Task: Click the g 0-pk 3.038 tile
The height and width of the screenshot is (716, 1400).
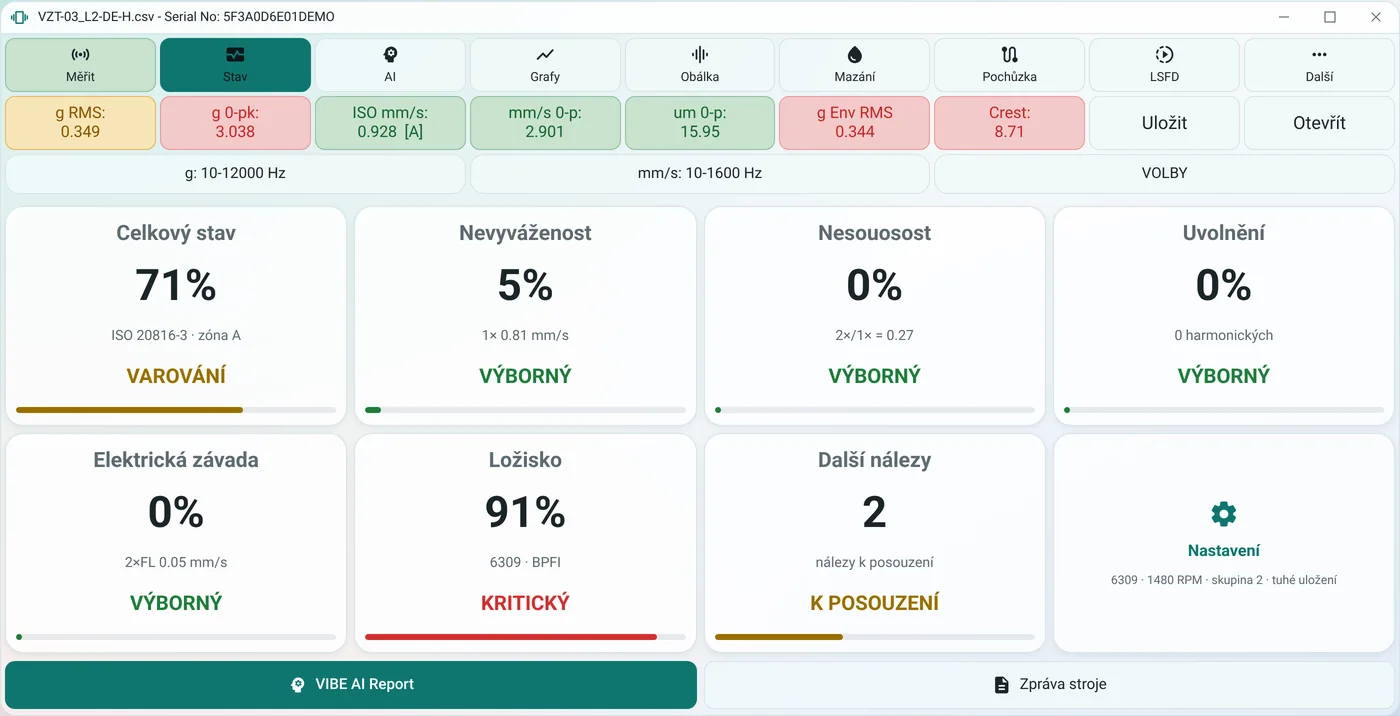Action: click(x=235, y=123)
